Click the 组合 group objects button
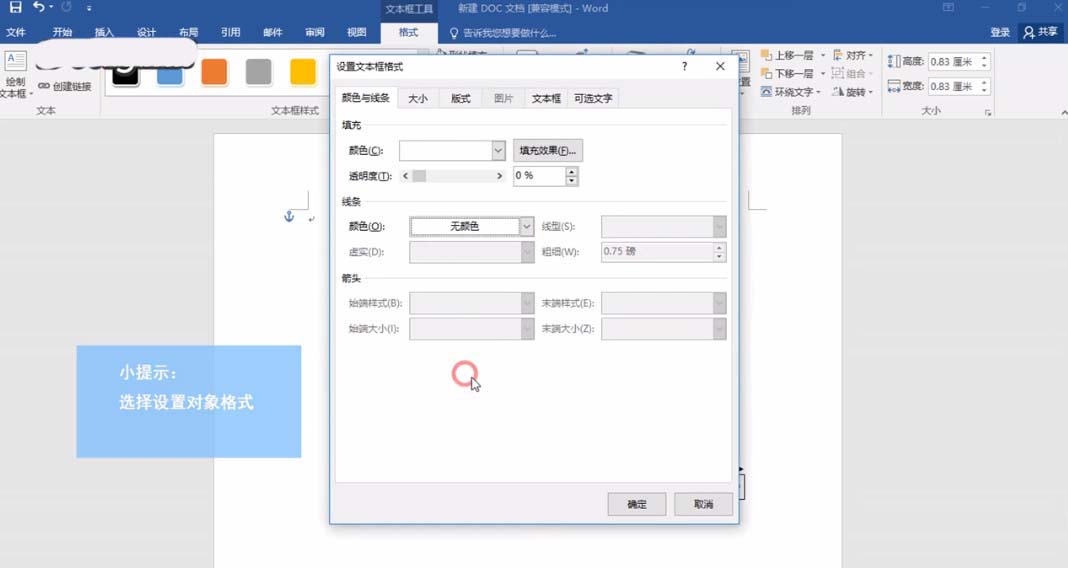 (852, 74)
